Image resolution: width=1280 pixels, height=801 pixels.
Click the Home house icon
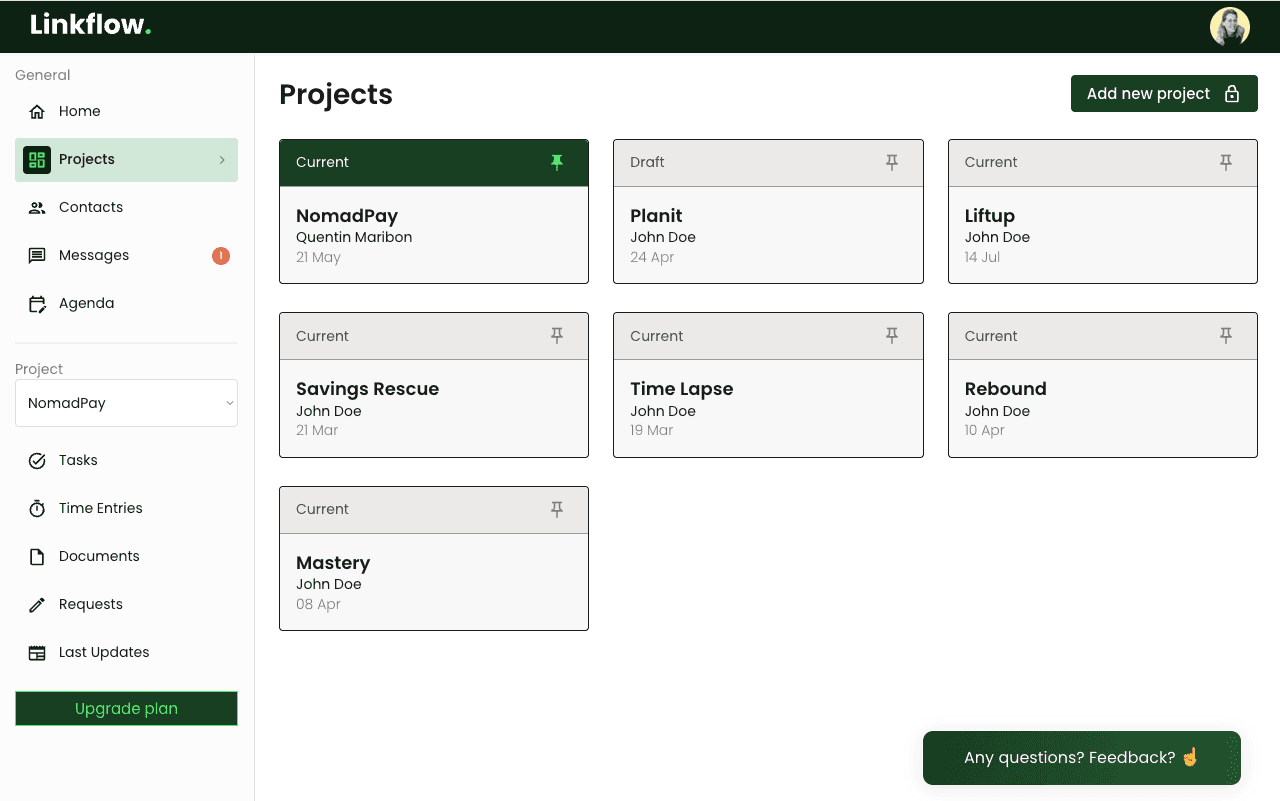(37, 111)
